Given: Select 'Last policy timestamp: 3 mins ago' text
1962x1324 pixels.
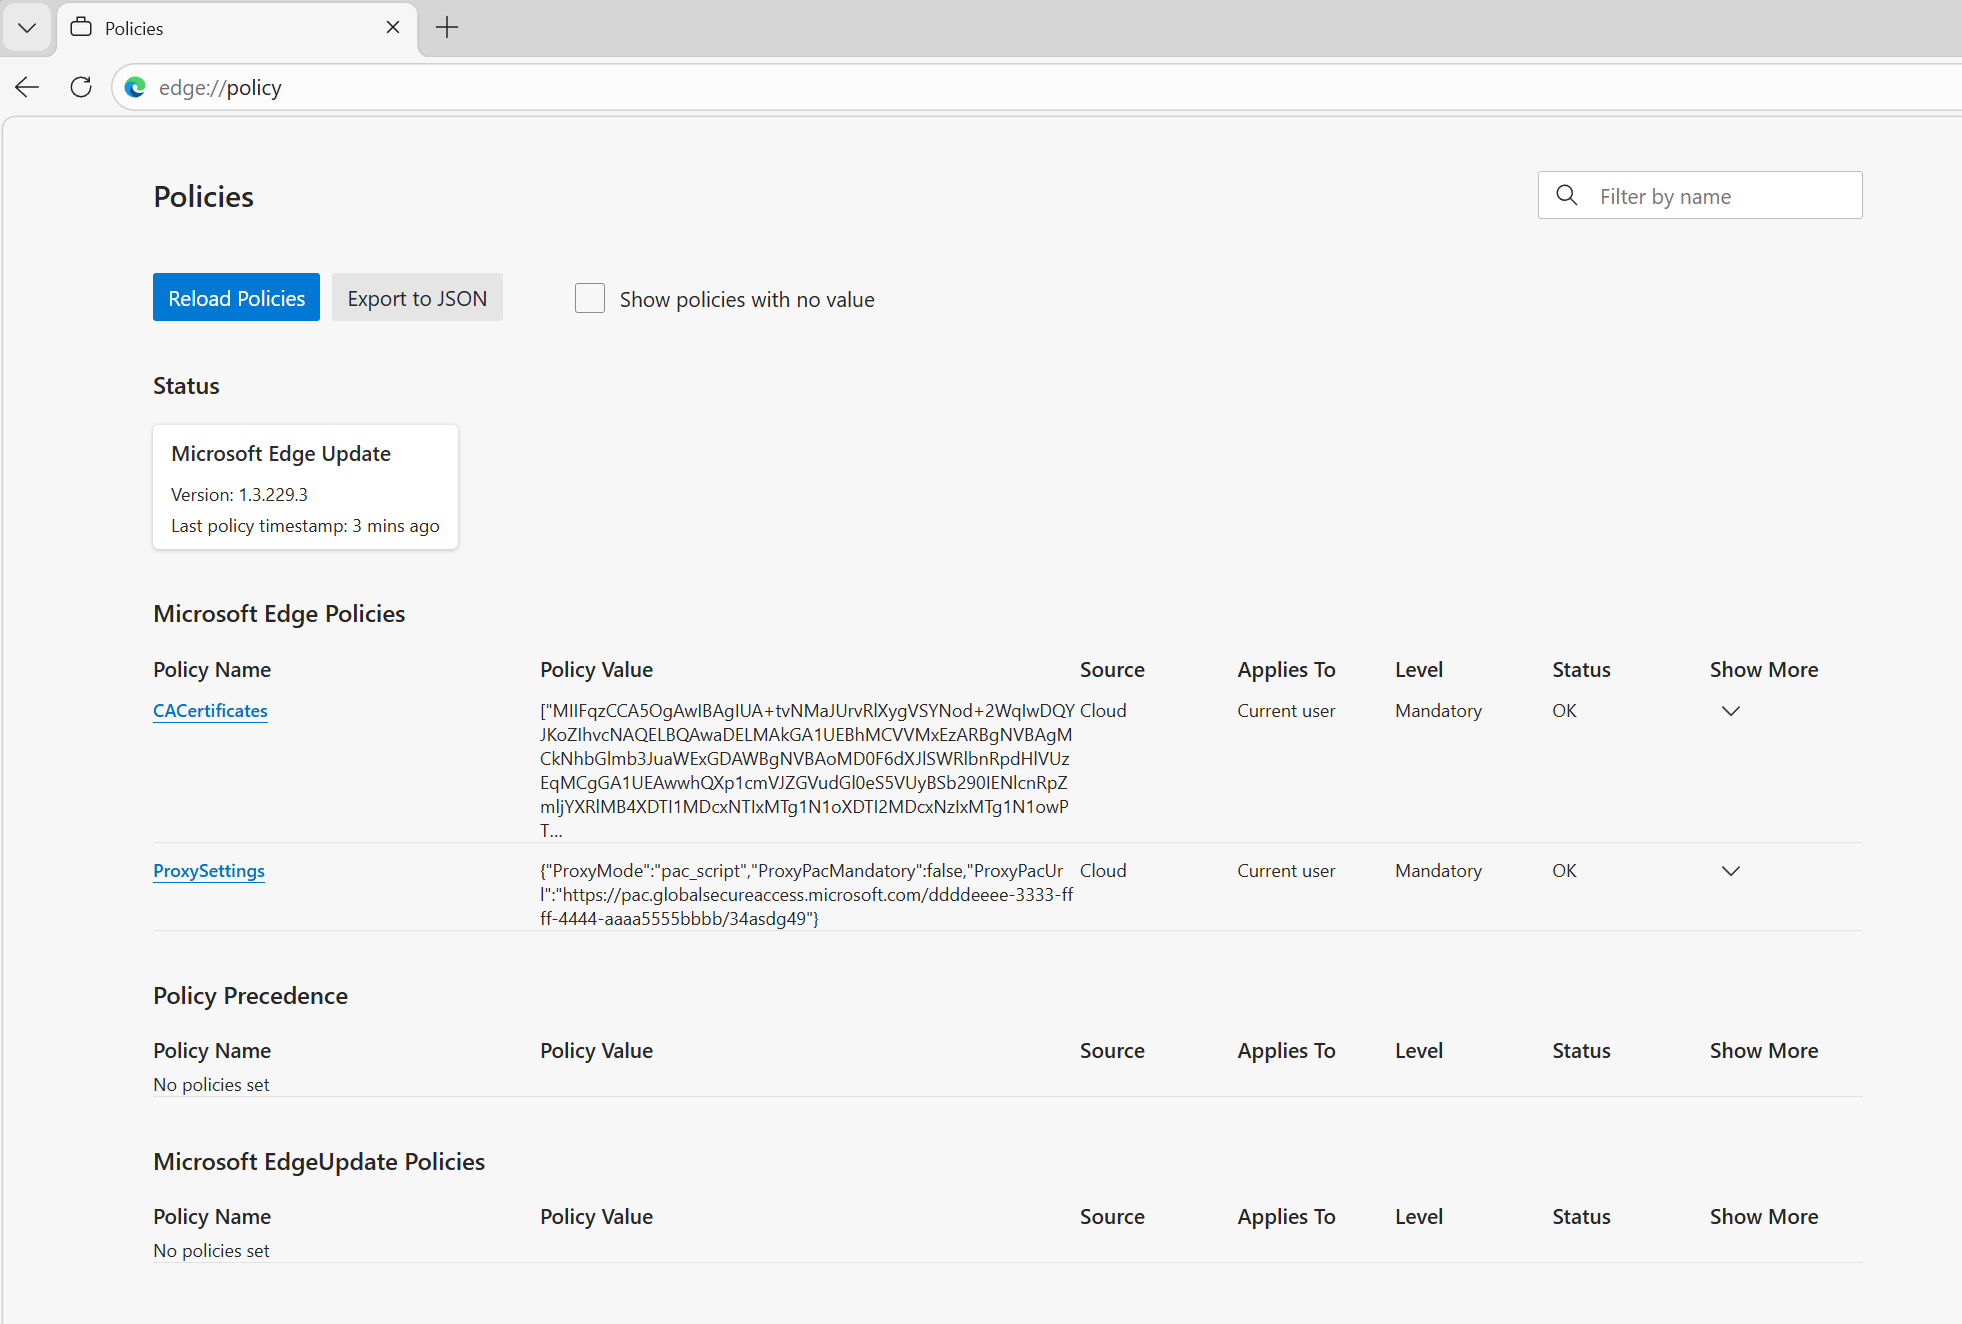Looking at the screenshot, I should pos(305,526).
